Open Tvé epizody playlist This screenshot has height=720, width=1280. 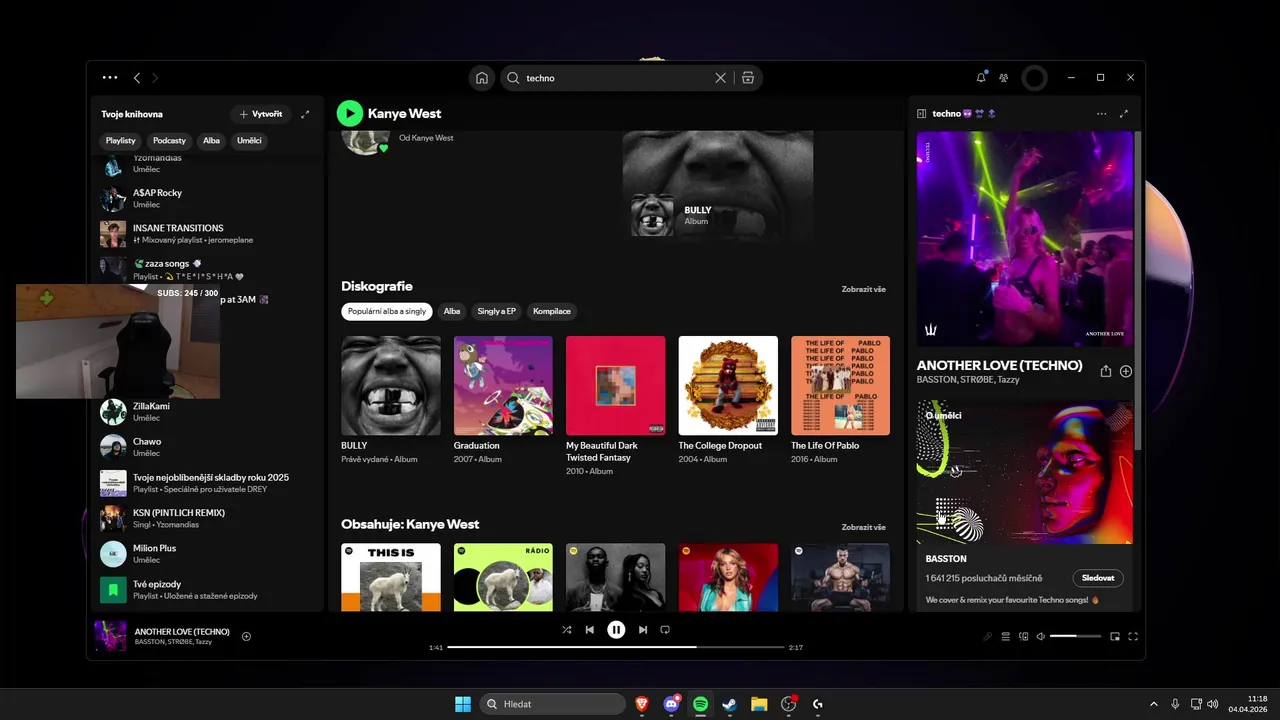208,590
